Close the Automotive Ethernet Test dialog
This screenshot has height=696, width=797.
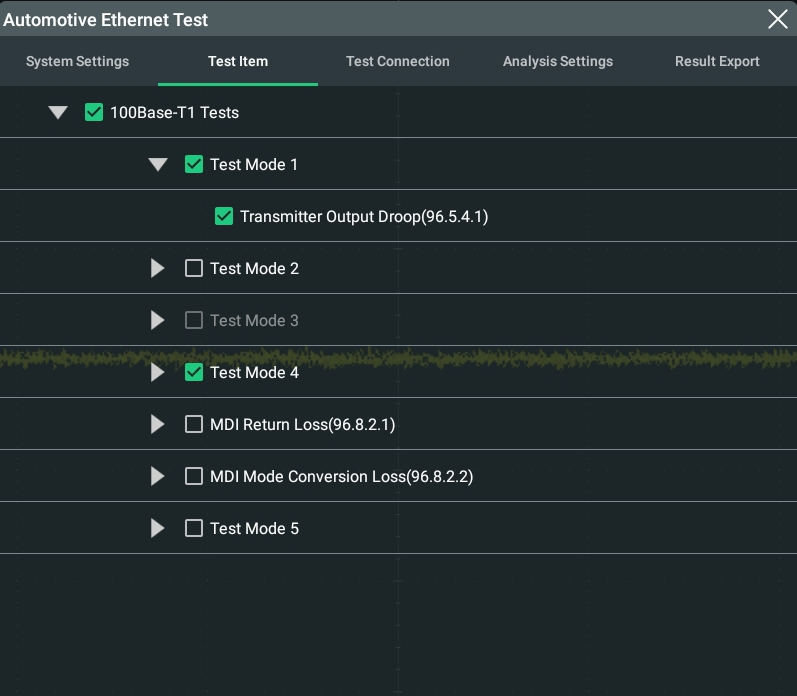(x=777, y=19)
